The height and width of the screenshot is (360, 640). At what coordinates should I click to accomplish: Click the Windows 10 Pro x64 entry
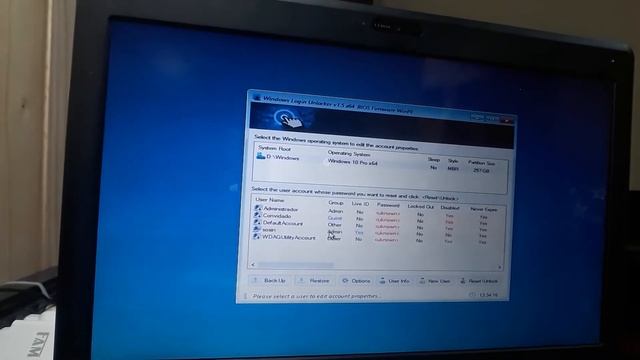[352, 162]
